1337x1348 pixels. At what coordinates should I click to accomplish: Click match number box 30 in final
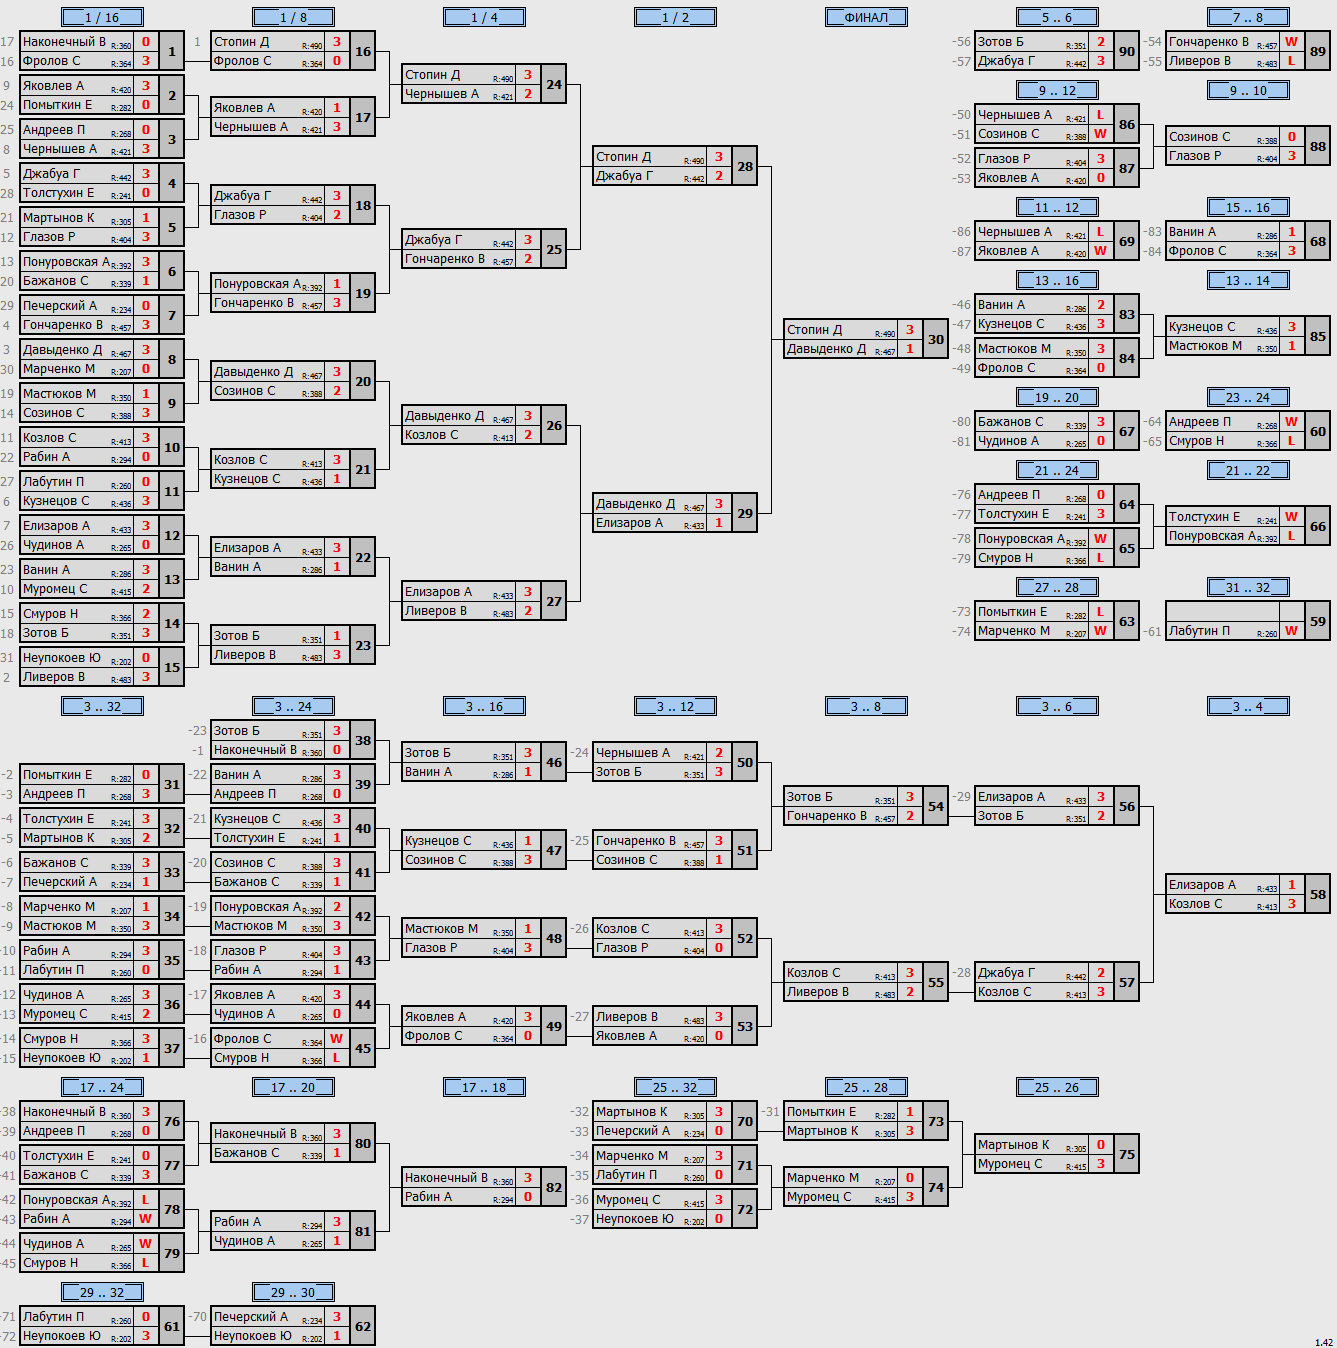coord(936,339)
